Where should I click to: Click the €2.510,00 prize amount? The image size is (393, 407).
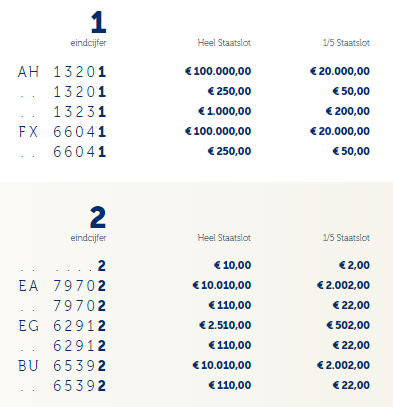point(225,325)
